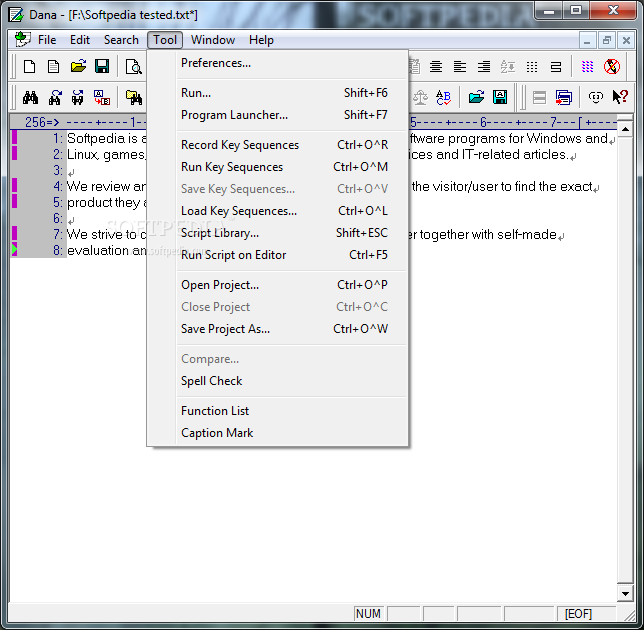This screenshot has height=630, width=644.
Task: Open the Edit menu
Action: click(80, 40)
